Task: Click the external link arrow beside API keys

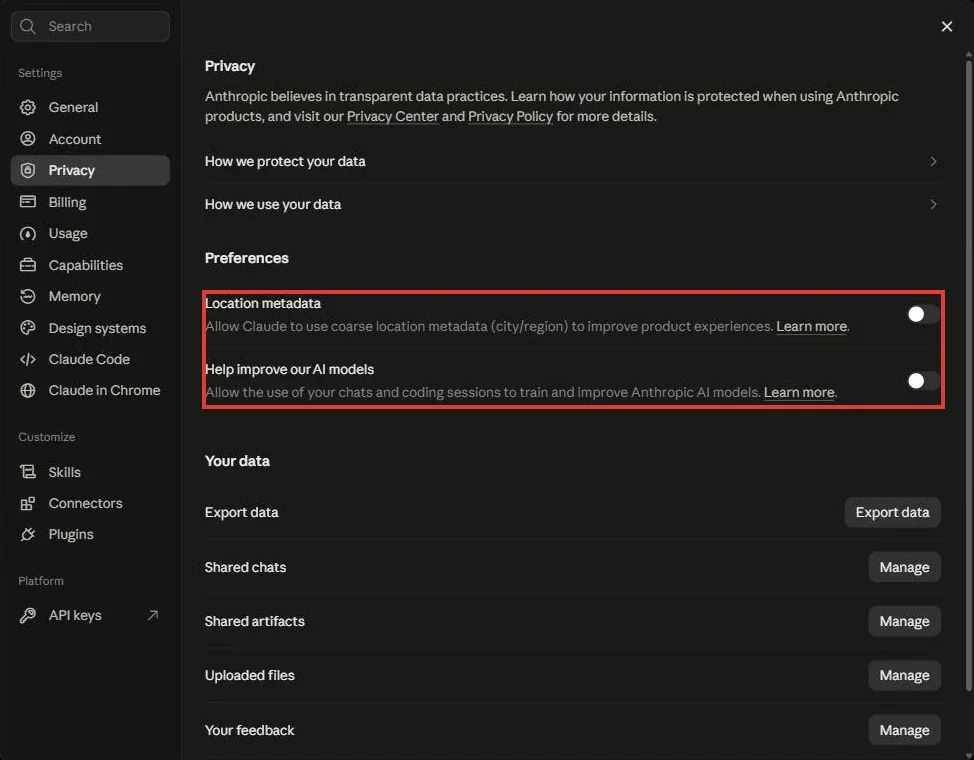Action: click(153, 615)
